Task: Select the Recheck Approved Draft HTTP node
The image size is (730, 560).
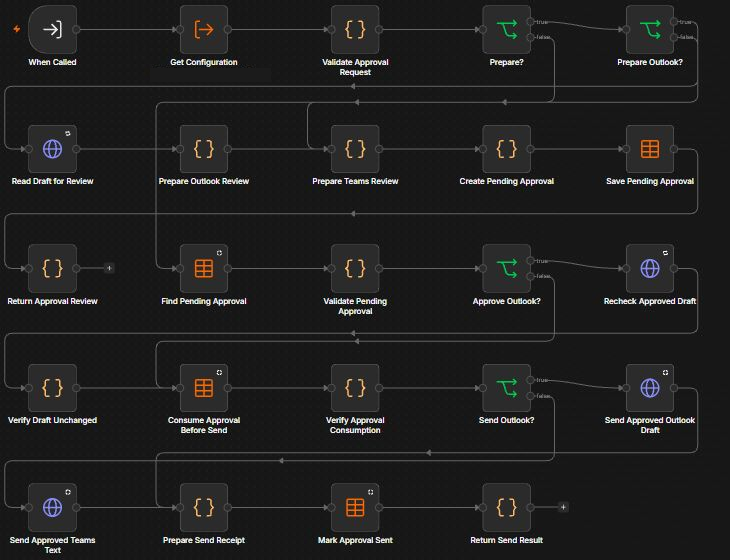Action: (x=650, y=268)
